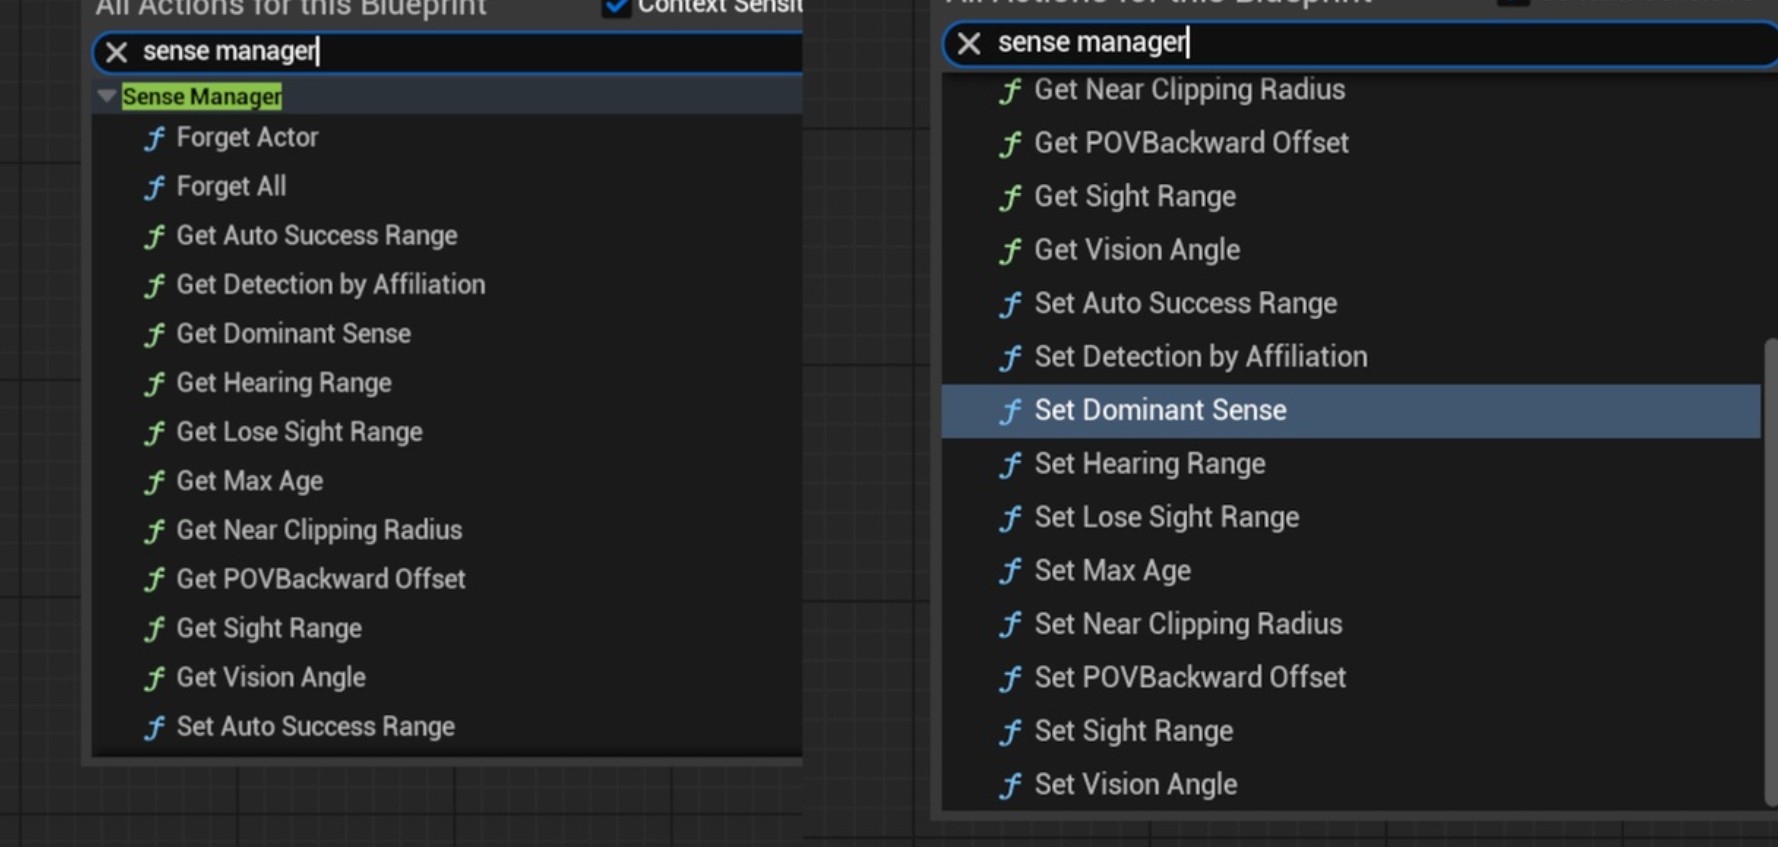1778x847 pixels.
Task: Click function icon beside Set Vision Angle
Action: tap(1010, 785)
